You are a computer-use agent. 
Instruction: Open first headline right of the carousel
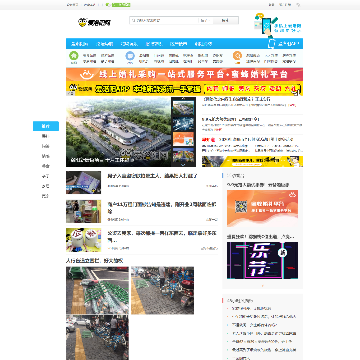pos(237,99)
